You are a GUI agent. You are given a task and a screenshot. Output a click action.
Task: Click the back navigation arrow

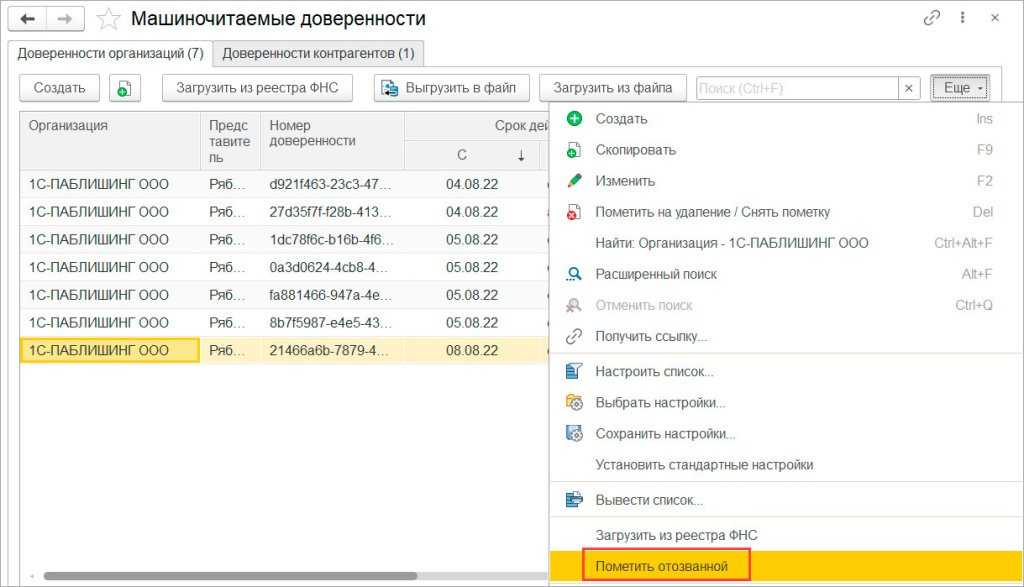[x=28, y=19]
